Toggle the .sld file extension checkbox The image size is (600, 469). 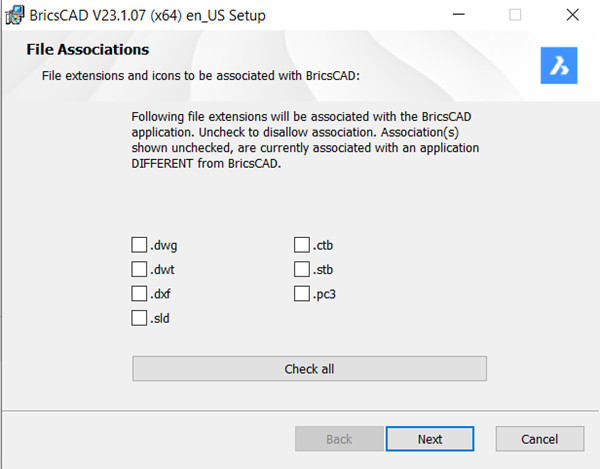coord(139,318)
